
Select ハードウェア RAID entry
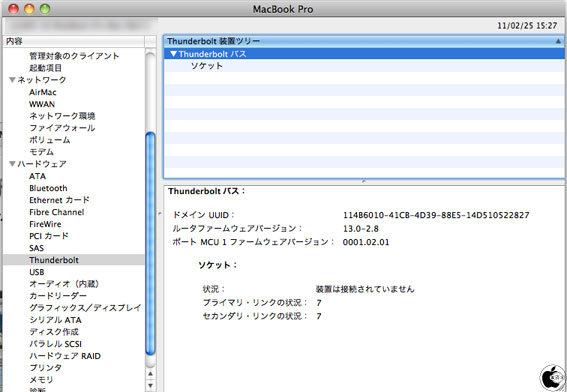(65, 356)
